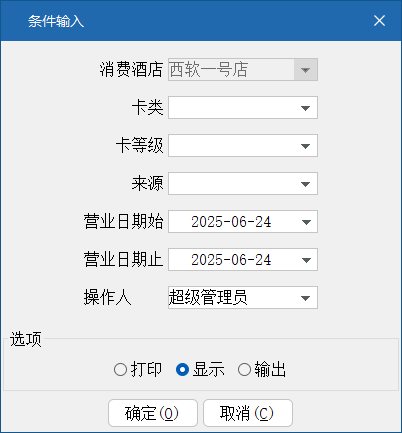The width and height of the screenshot is (402, 433).
Task: Open the 营业日期止 date picker arrow
Action: pyautogui.click(x=305, y=260)
